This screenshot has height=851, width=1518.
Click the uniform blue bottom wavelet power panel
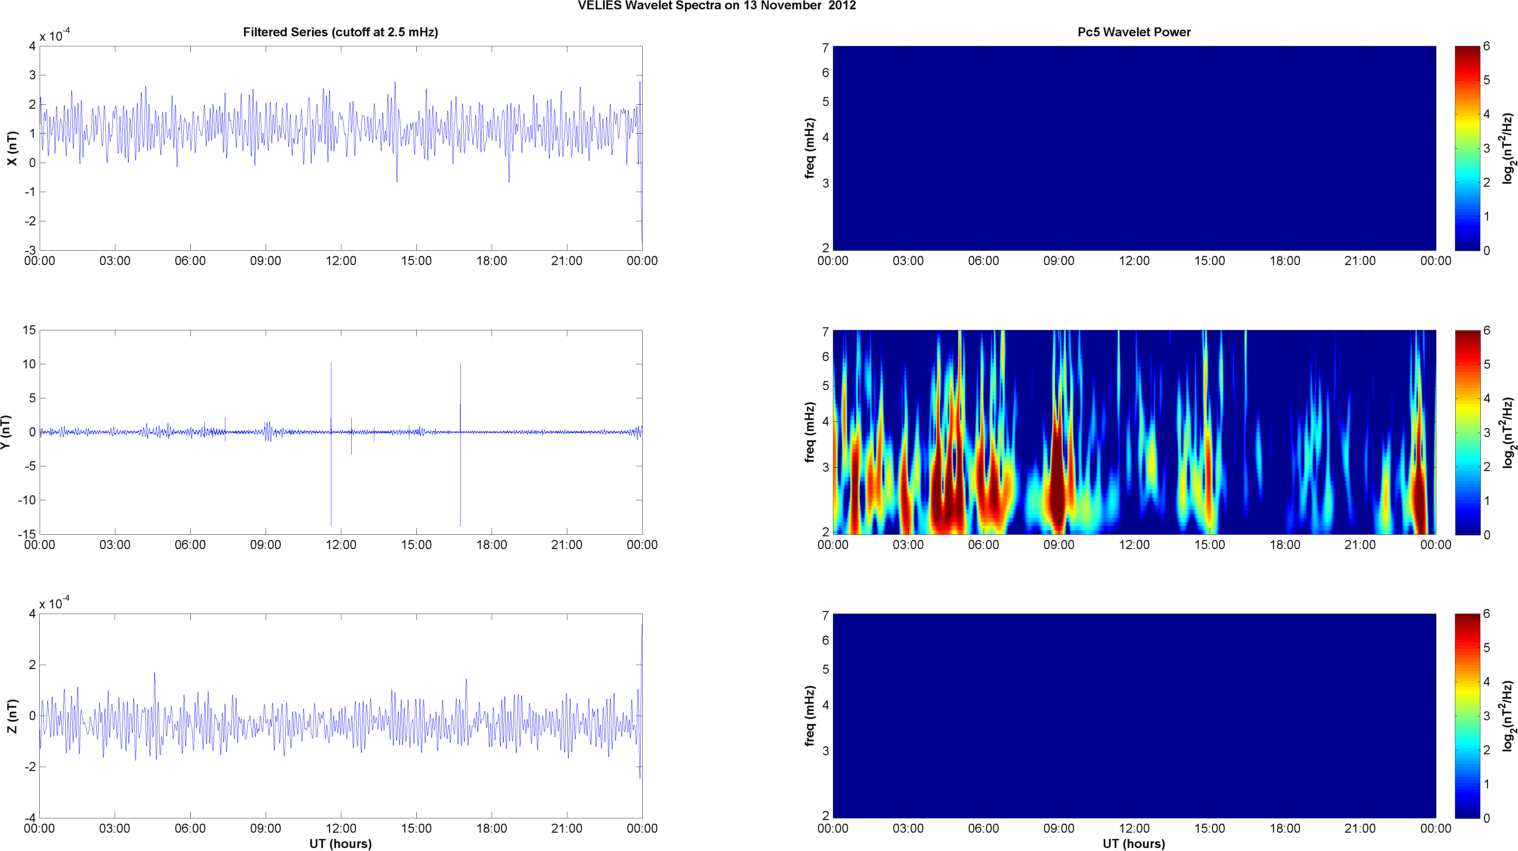coord(1134,716)
